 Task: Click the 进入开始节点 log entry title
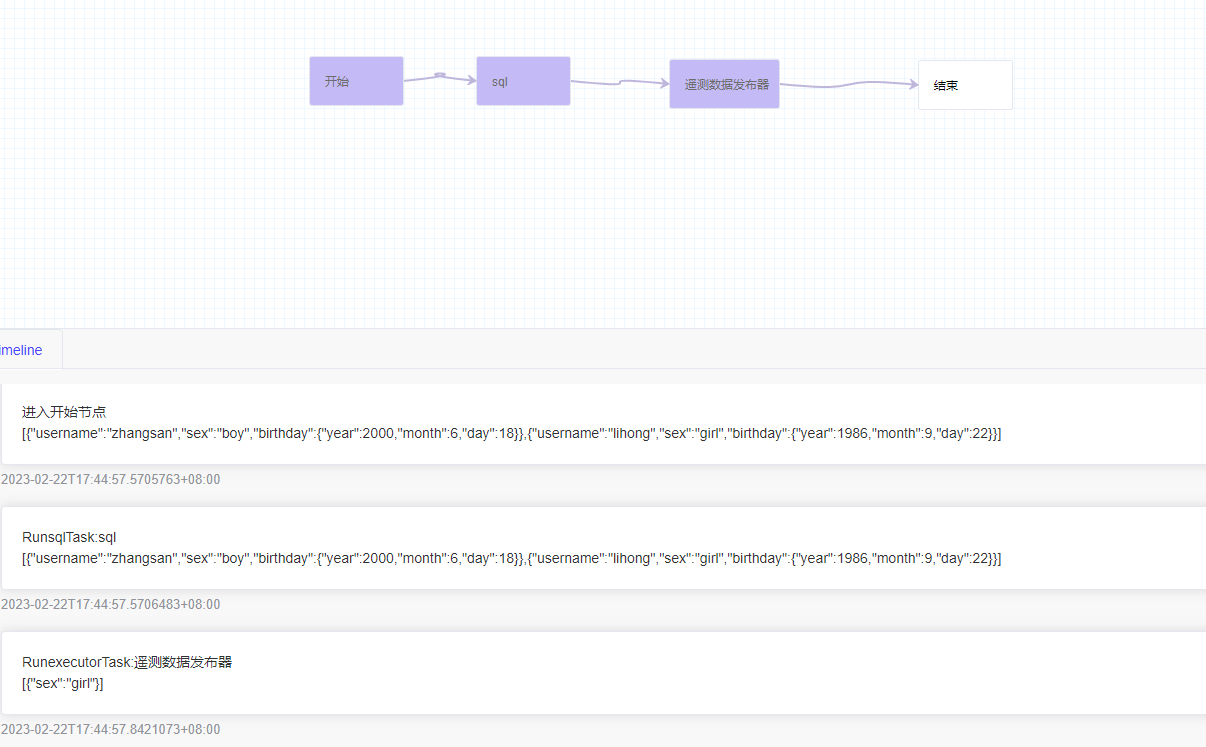tap(64, 412)
